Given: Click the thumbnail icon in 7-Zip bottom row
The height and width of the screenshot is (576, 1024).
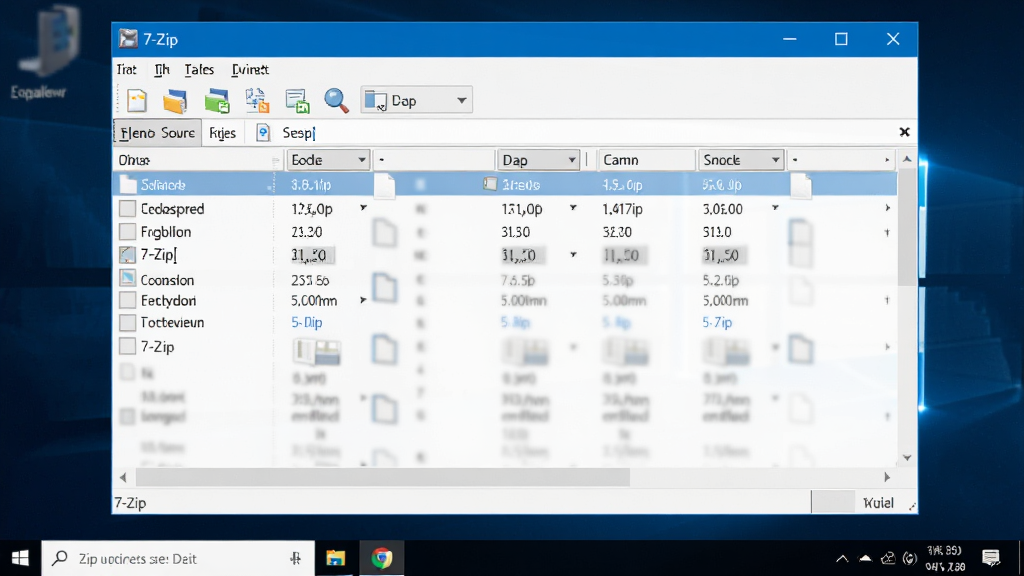Looking at the screenshot, I should point(316,352).
